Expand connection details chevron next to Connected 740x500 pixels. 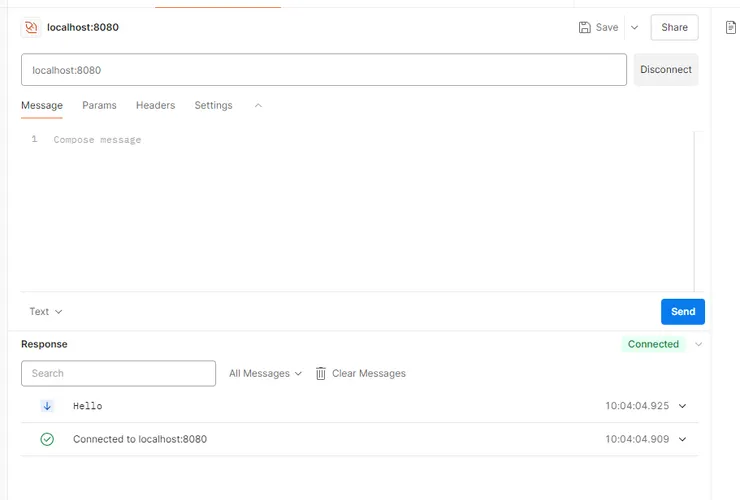(x=698, y=344)
